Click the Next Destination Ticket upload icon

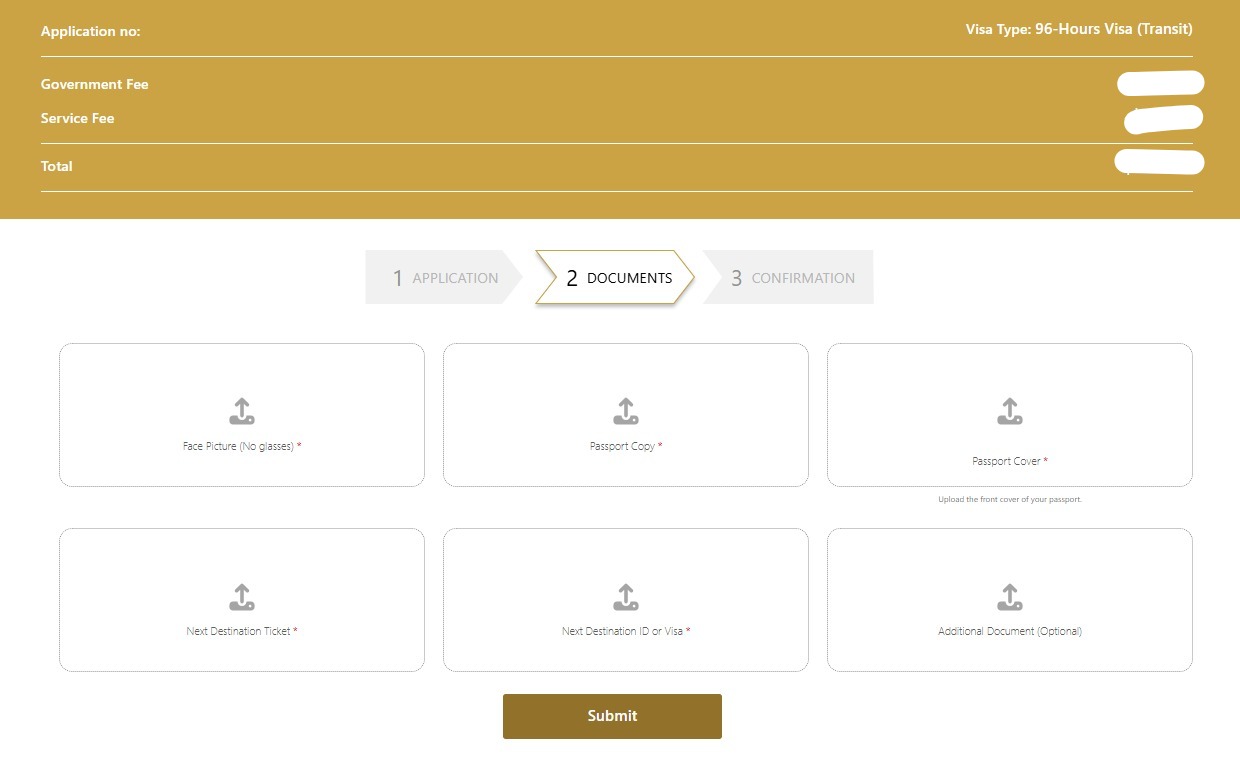(x=242, y=597)
